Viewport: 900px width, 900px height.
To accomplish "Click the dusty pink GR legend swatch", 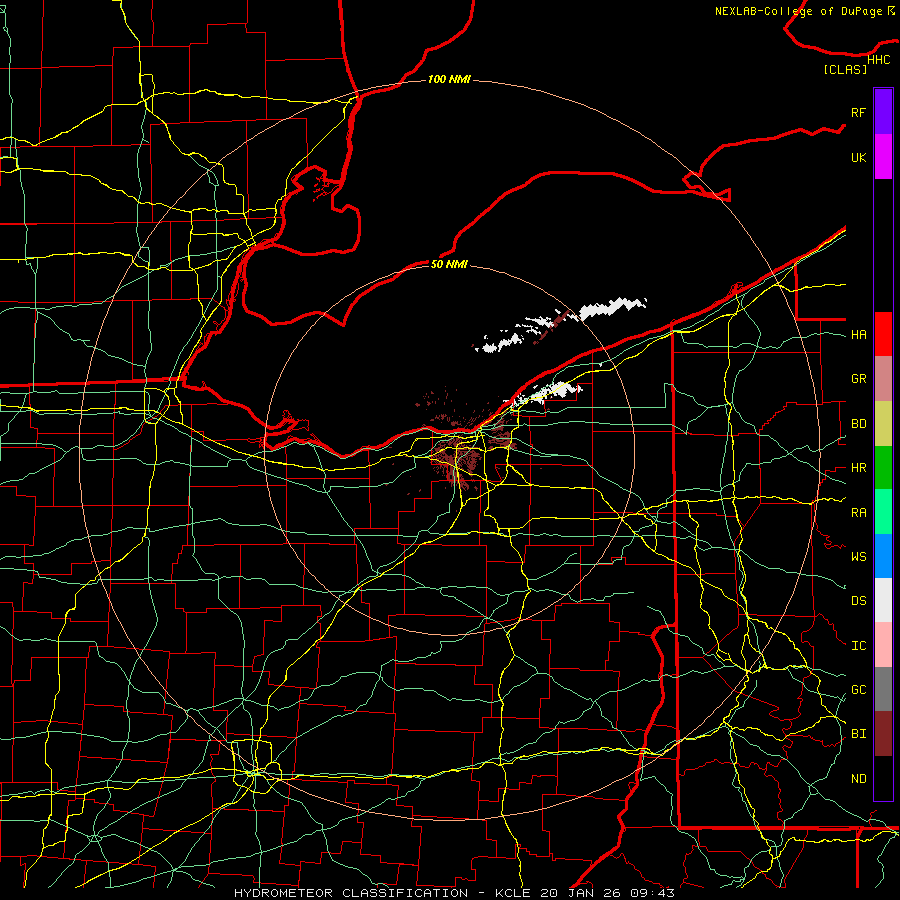I will click(x=883, y=379).
